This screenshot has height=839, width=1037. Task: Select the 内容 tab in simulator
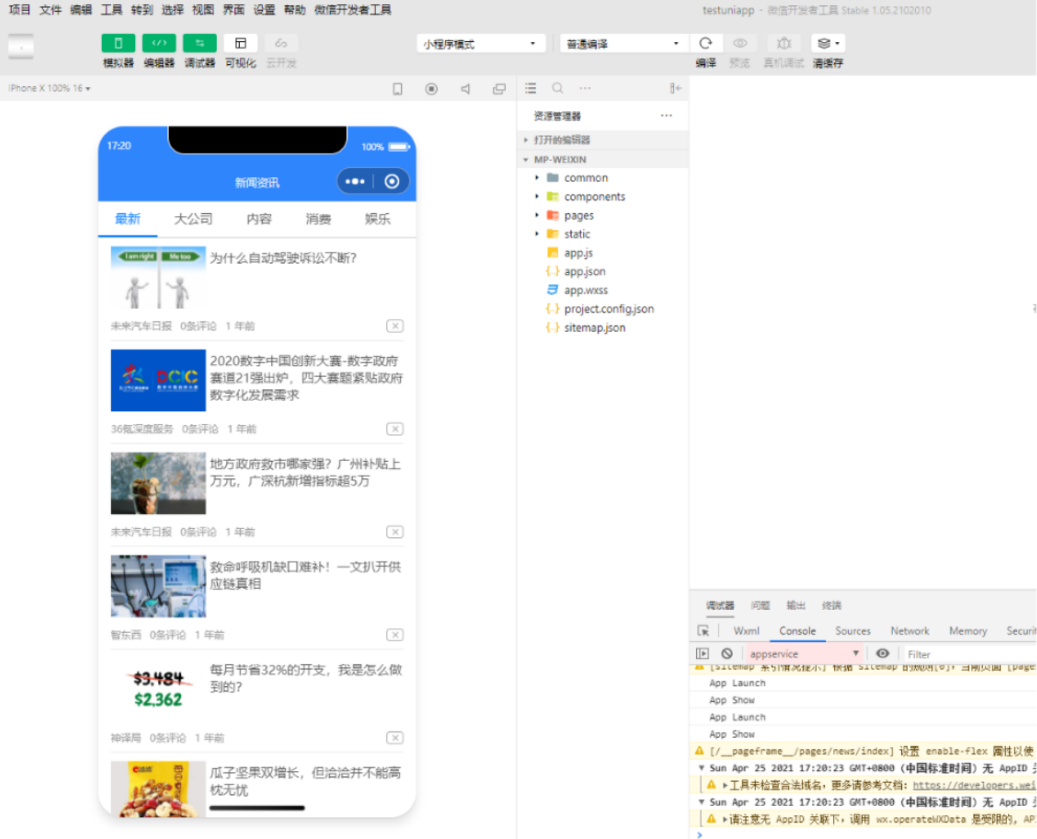pyautogui.click(x=259, y=219)
